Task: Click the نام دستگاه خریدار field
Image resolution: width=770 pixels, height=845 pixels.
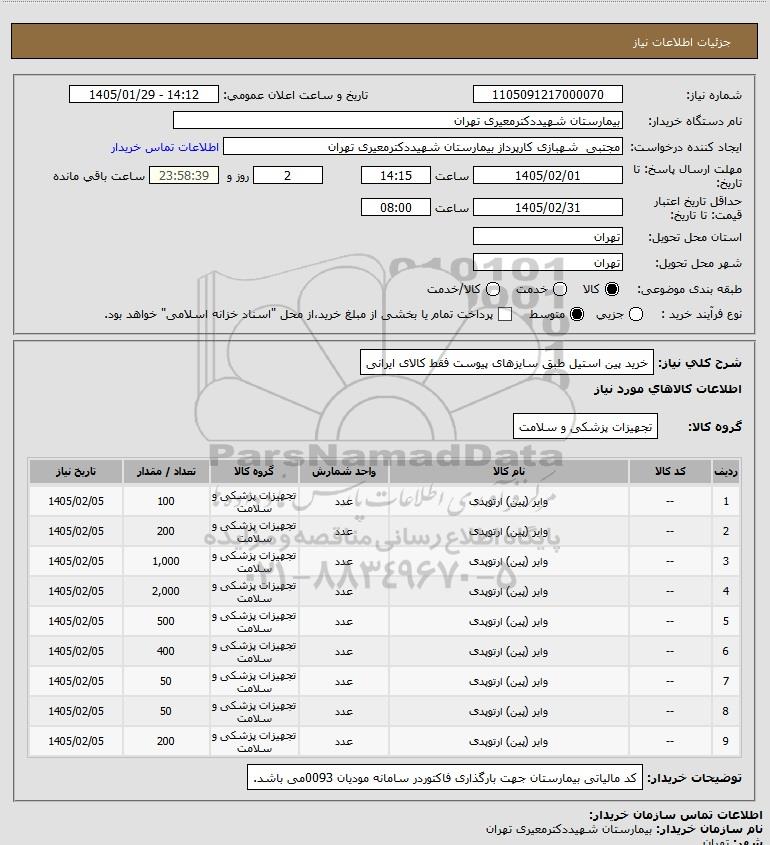Action: tap(398, 121)
